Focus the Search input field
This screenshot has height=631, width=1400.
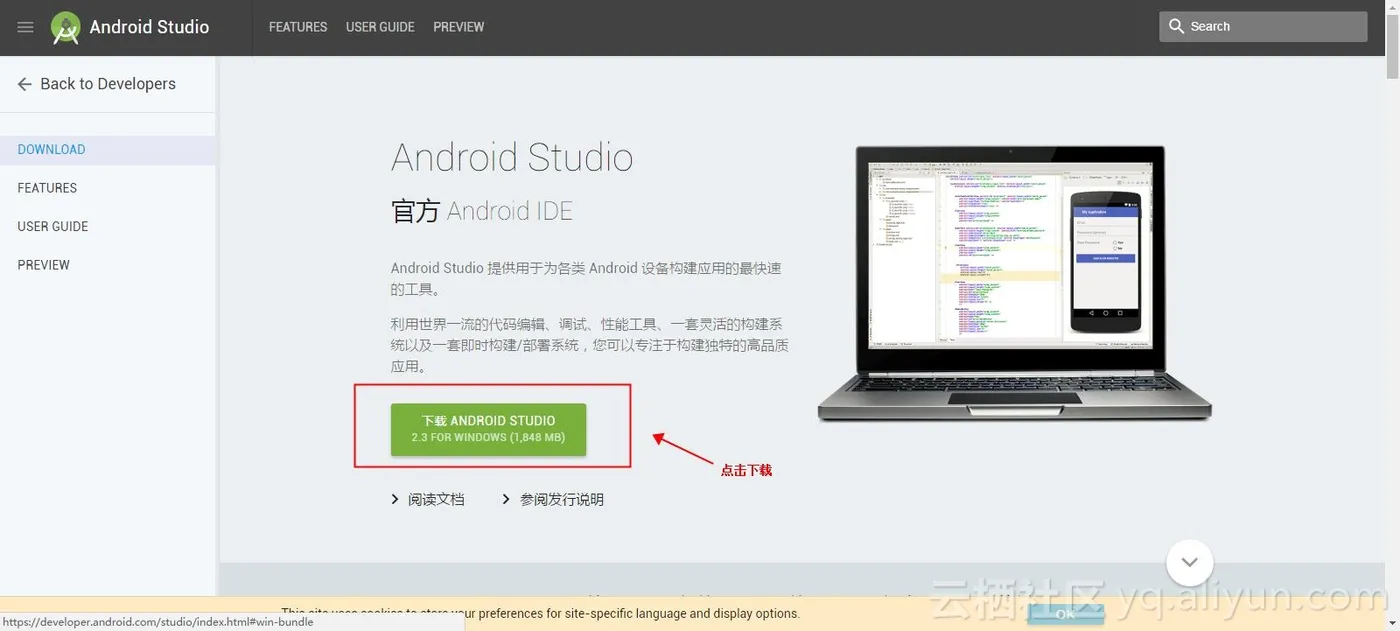[1263, 27]
